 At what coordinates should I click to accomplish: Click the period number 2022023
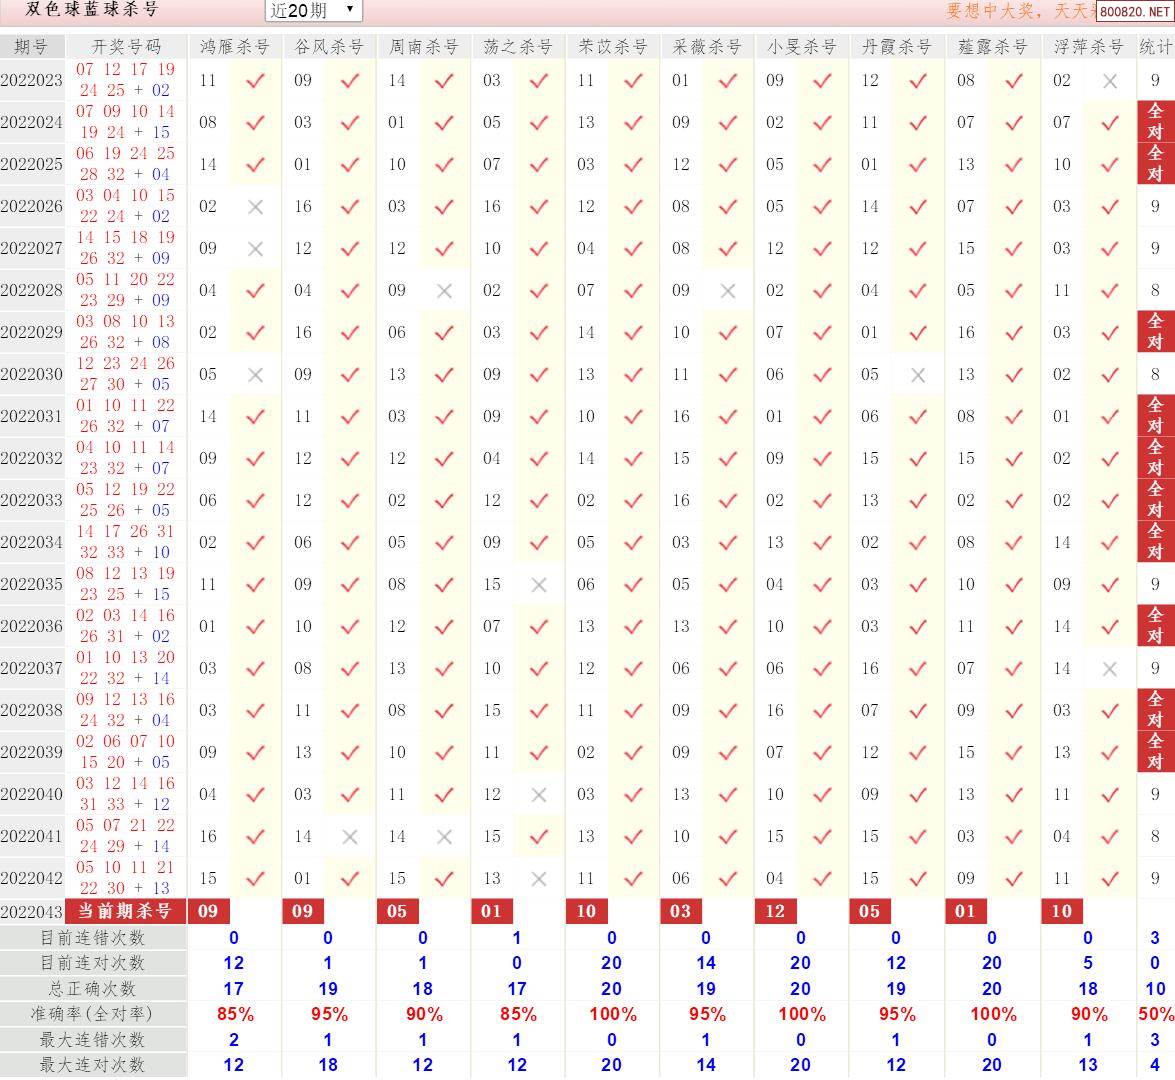[x=31, y=80]
